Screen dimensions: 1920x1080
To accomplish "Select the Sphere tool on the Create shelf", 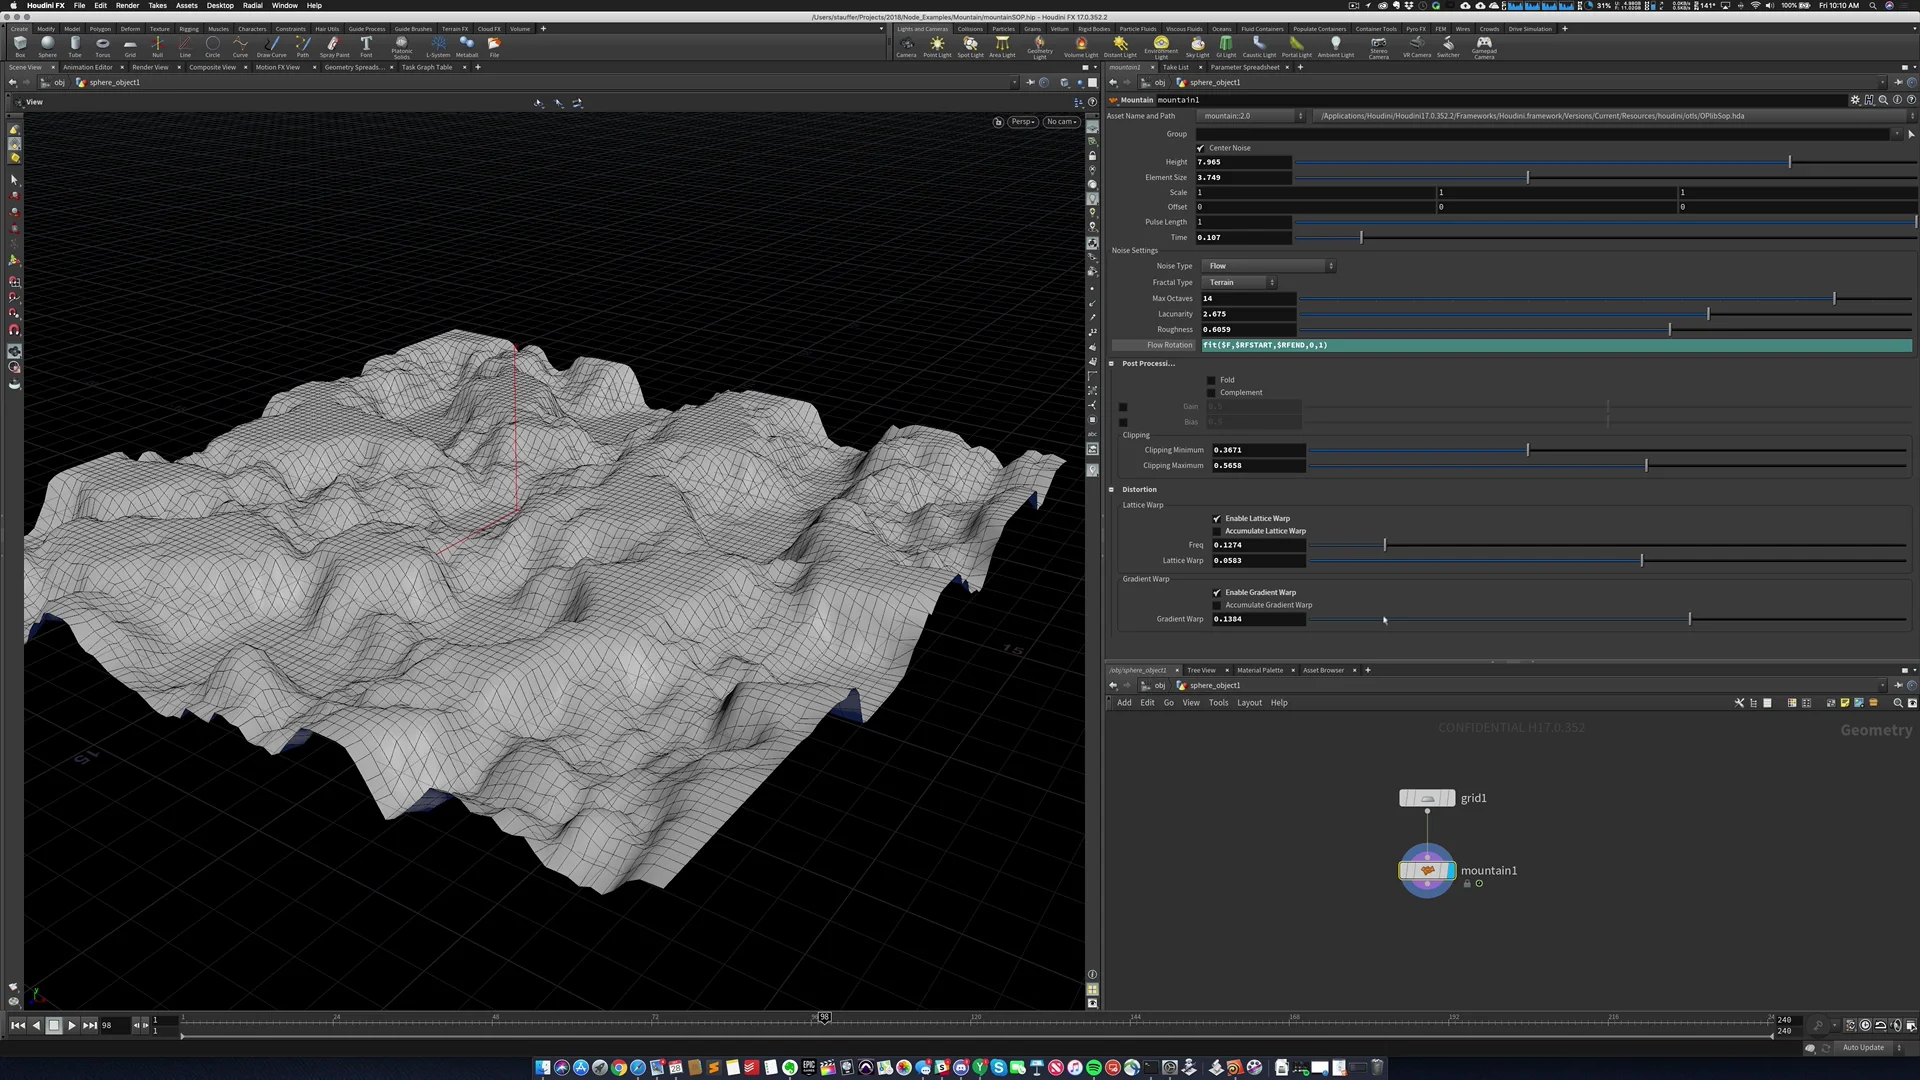I will 48,46.
